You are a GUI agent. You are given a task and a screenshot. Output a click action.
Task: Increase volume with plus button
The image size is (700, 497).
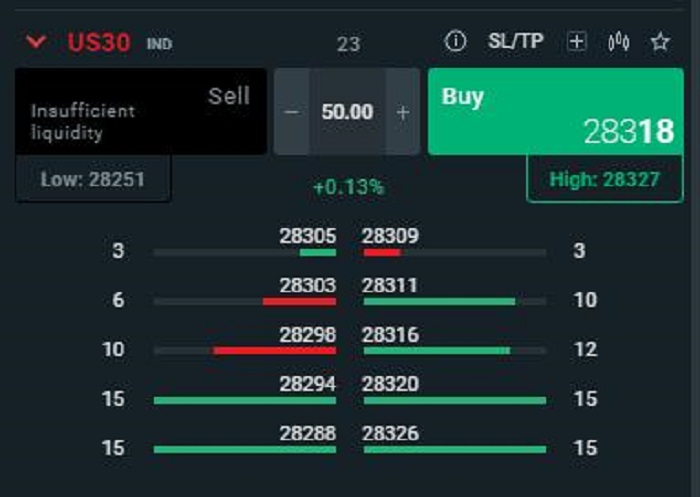click(x=403, y=112)
